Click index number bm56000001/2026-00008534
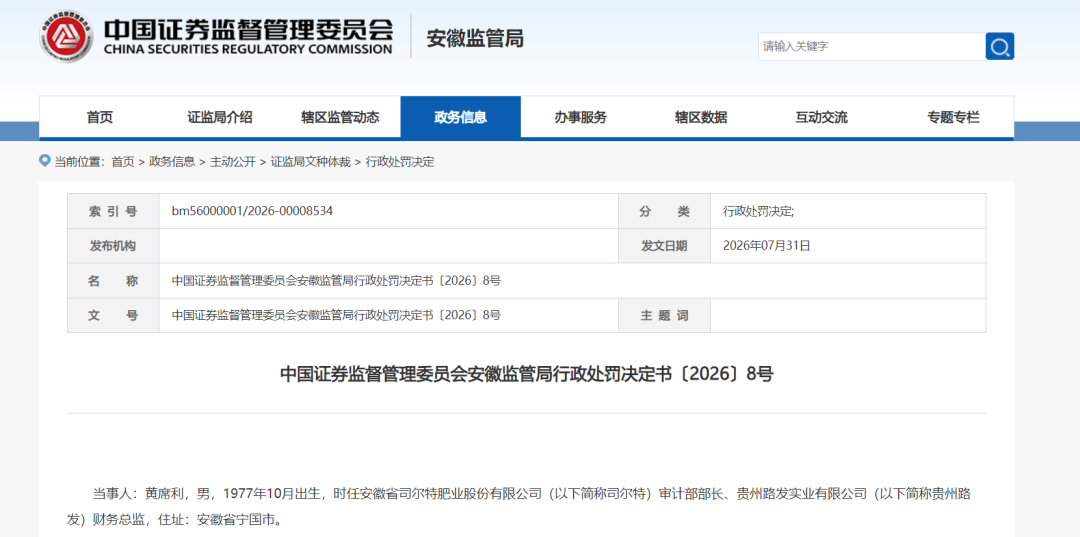 click(x=252, y=211)
